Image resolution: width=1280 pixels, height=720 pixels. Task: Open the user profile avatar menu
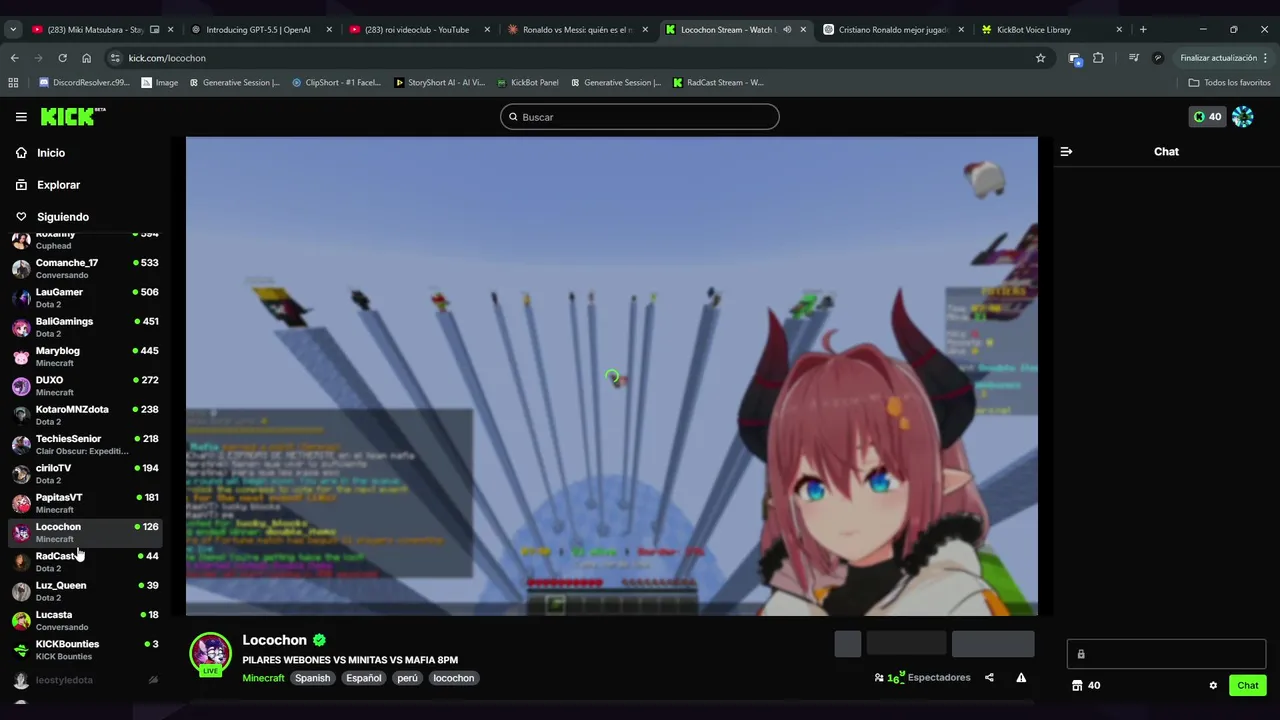(1243, 117)
